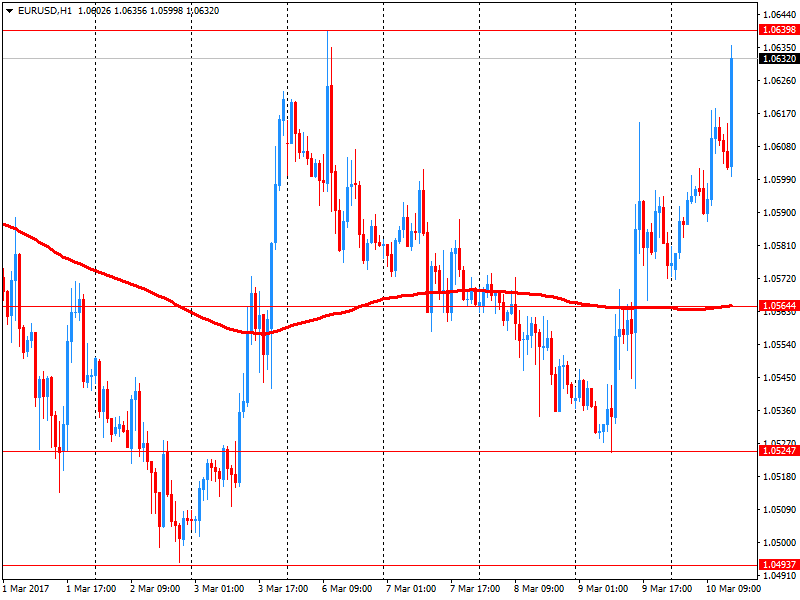Click the 3 Mar 01:00 time label
The height and width of the screenshot is (600, 800).
pos(219,588)
